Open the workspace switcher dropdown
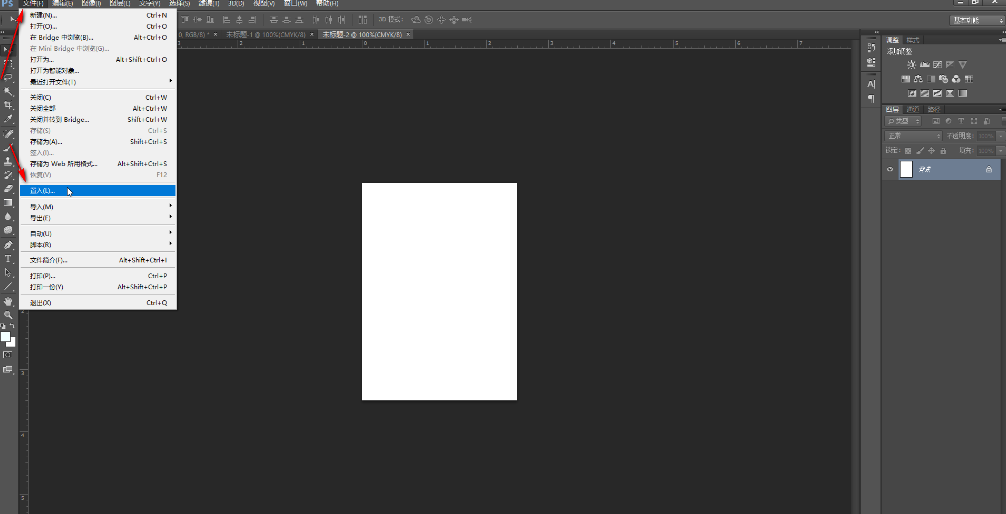 click(976, 20)
